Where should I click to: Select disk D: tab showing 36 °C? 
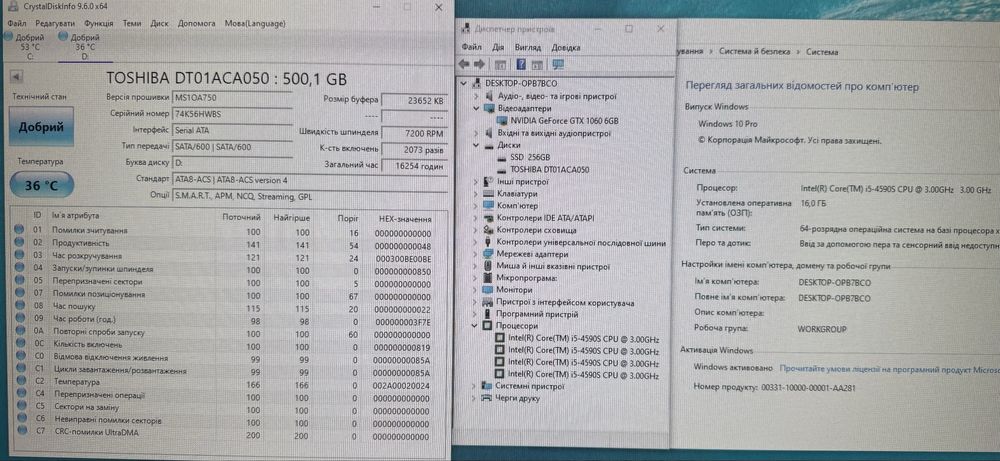pos(84,47)
